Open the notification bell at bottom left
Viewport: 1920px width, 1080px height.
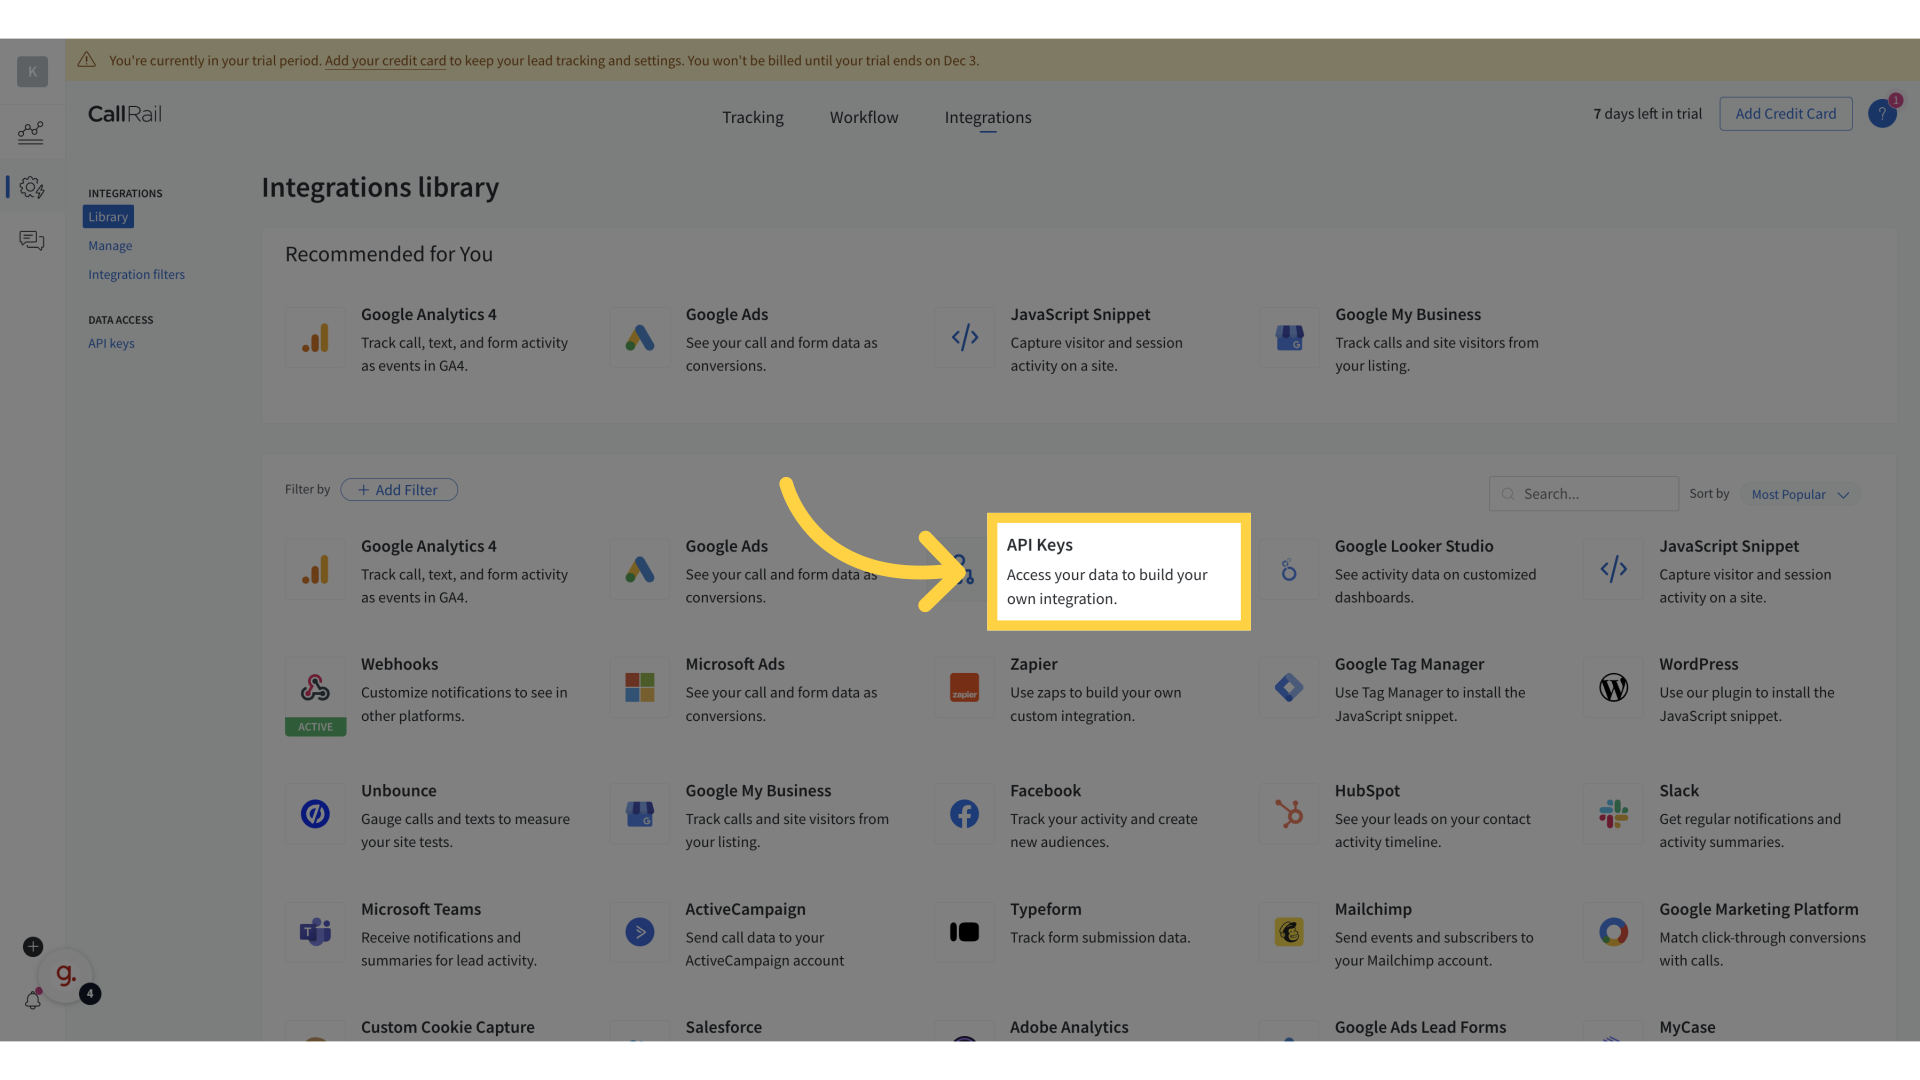coord(33,1000)
